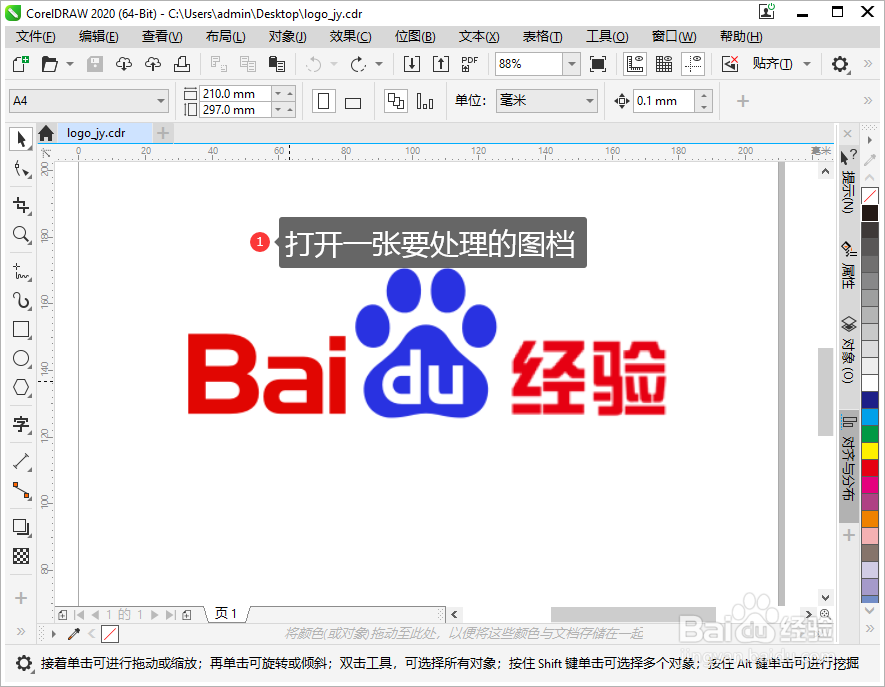The width and height of the screenshot is (885, 687).
Task: Select the 页 1 page tab
Action: pyautogui.click(x=226, y=614)
